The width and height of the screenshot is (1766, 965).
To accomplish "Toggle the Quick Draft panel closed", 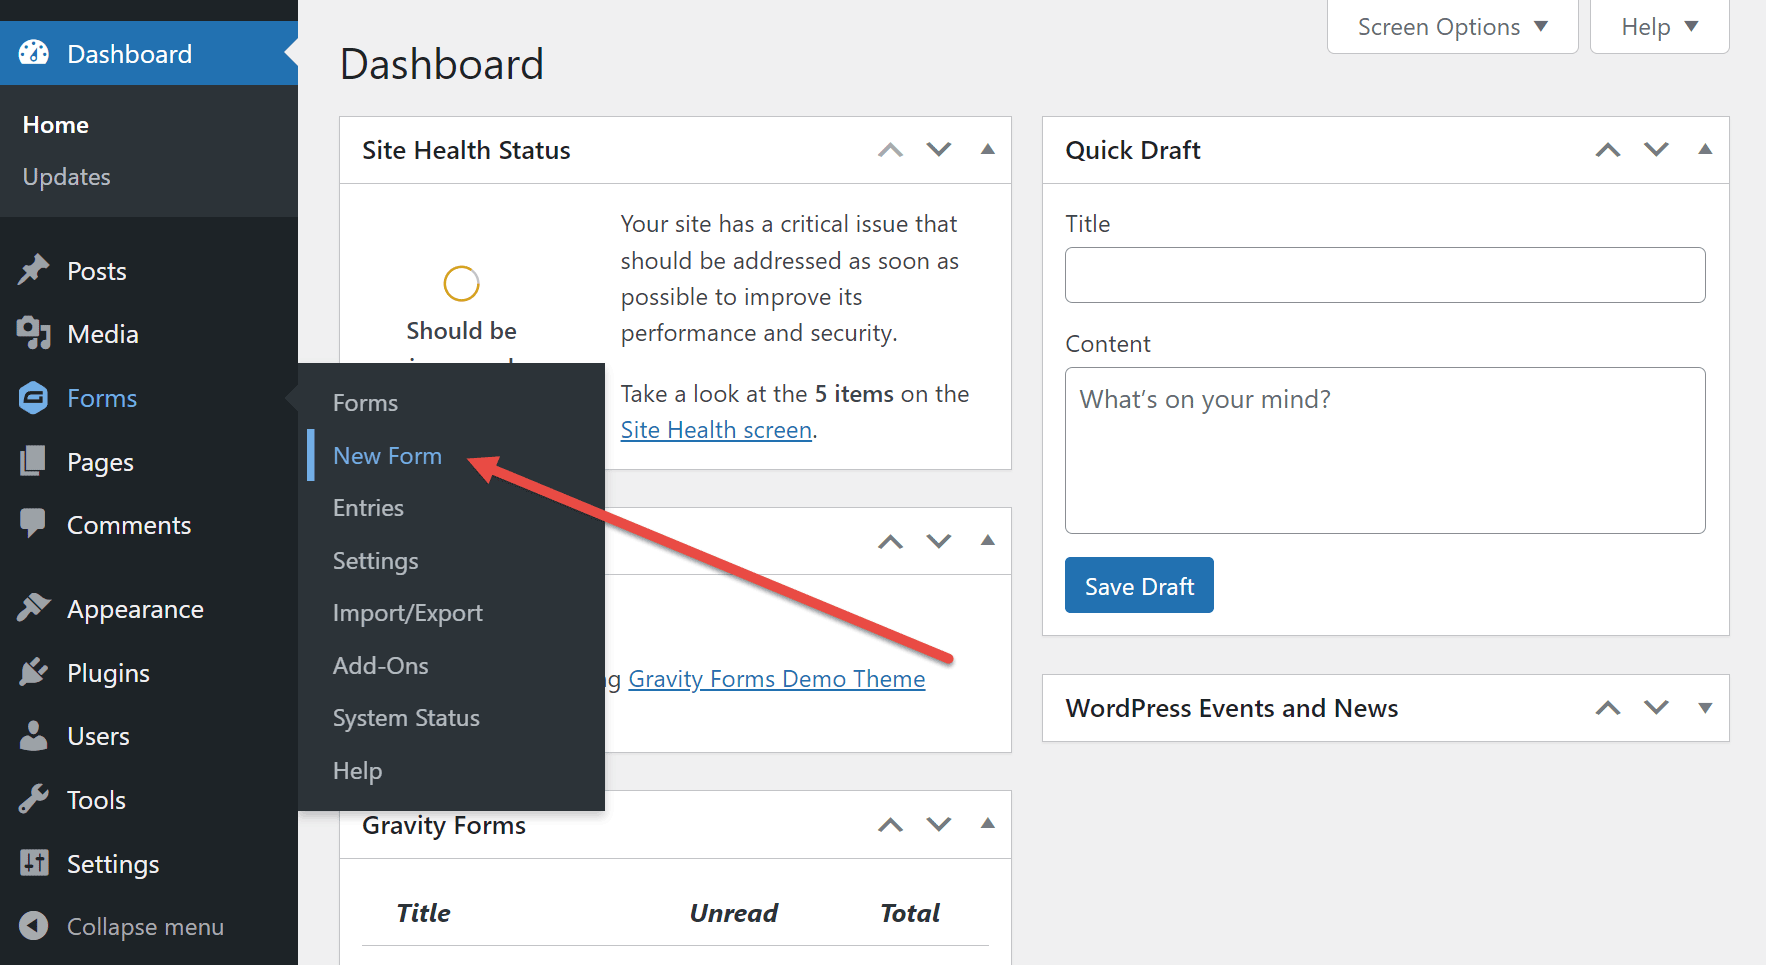I will (1705, 149).
